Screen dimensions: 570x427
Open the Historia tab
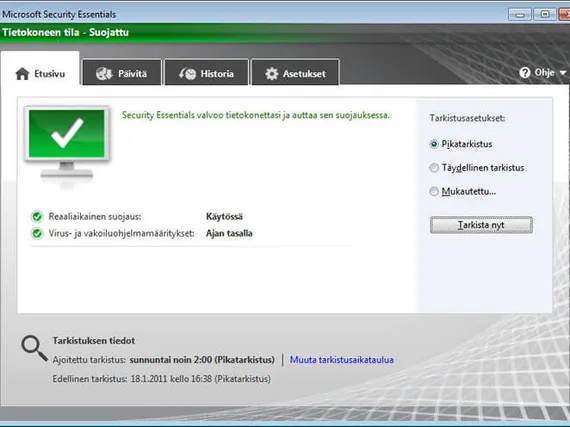206,72
